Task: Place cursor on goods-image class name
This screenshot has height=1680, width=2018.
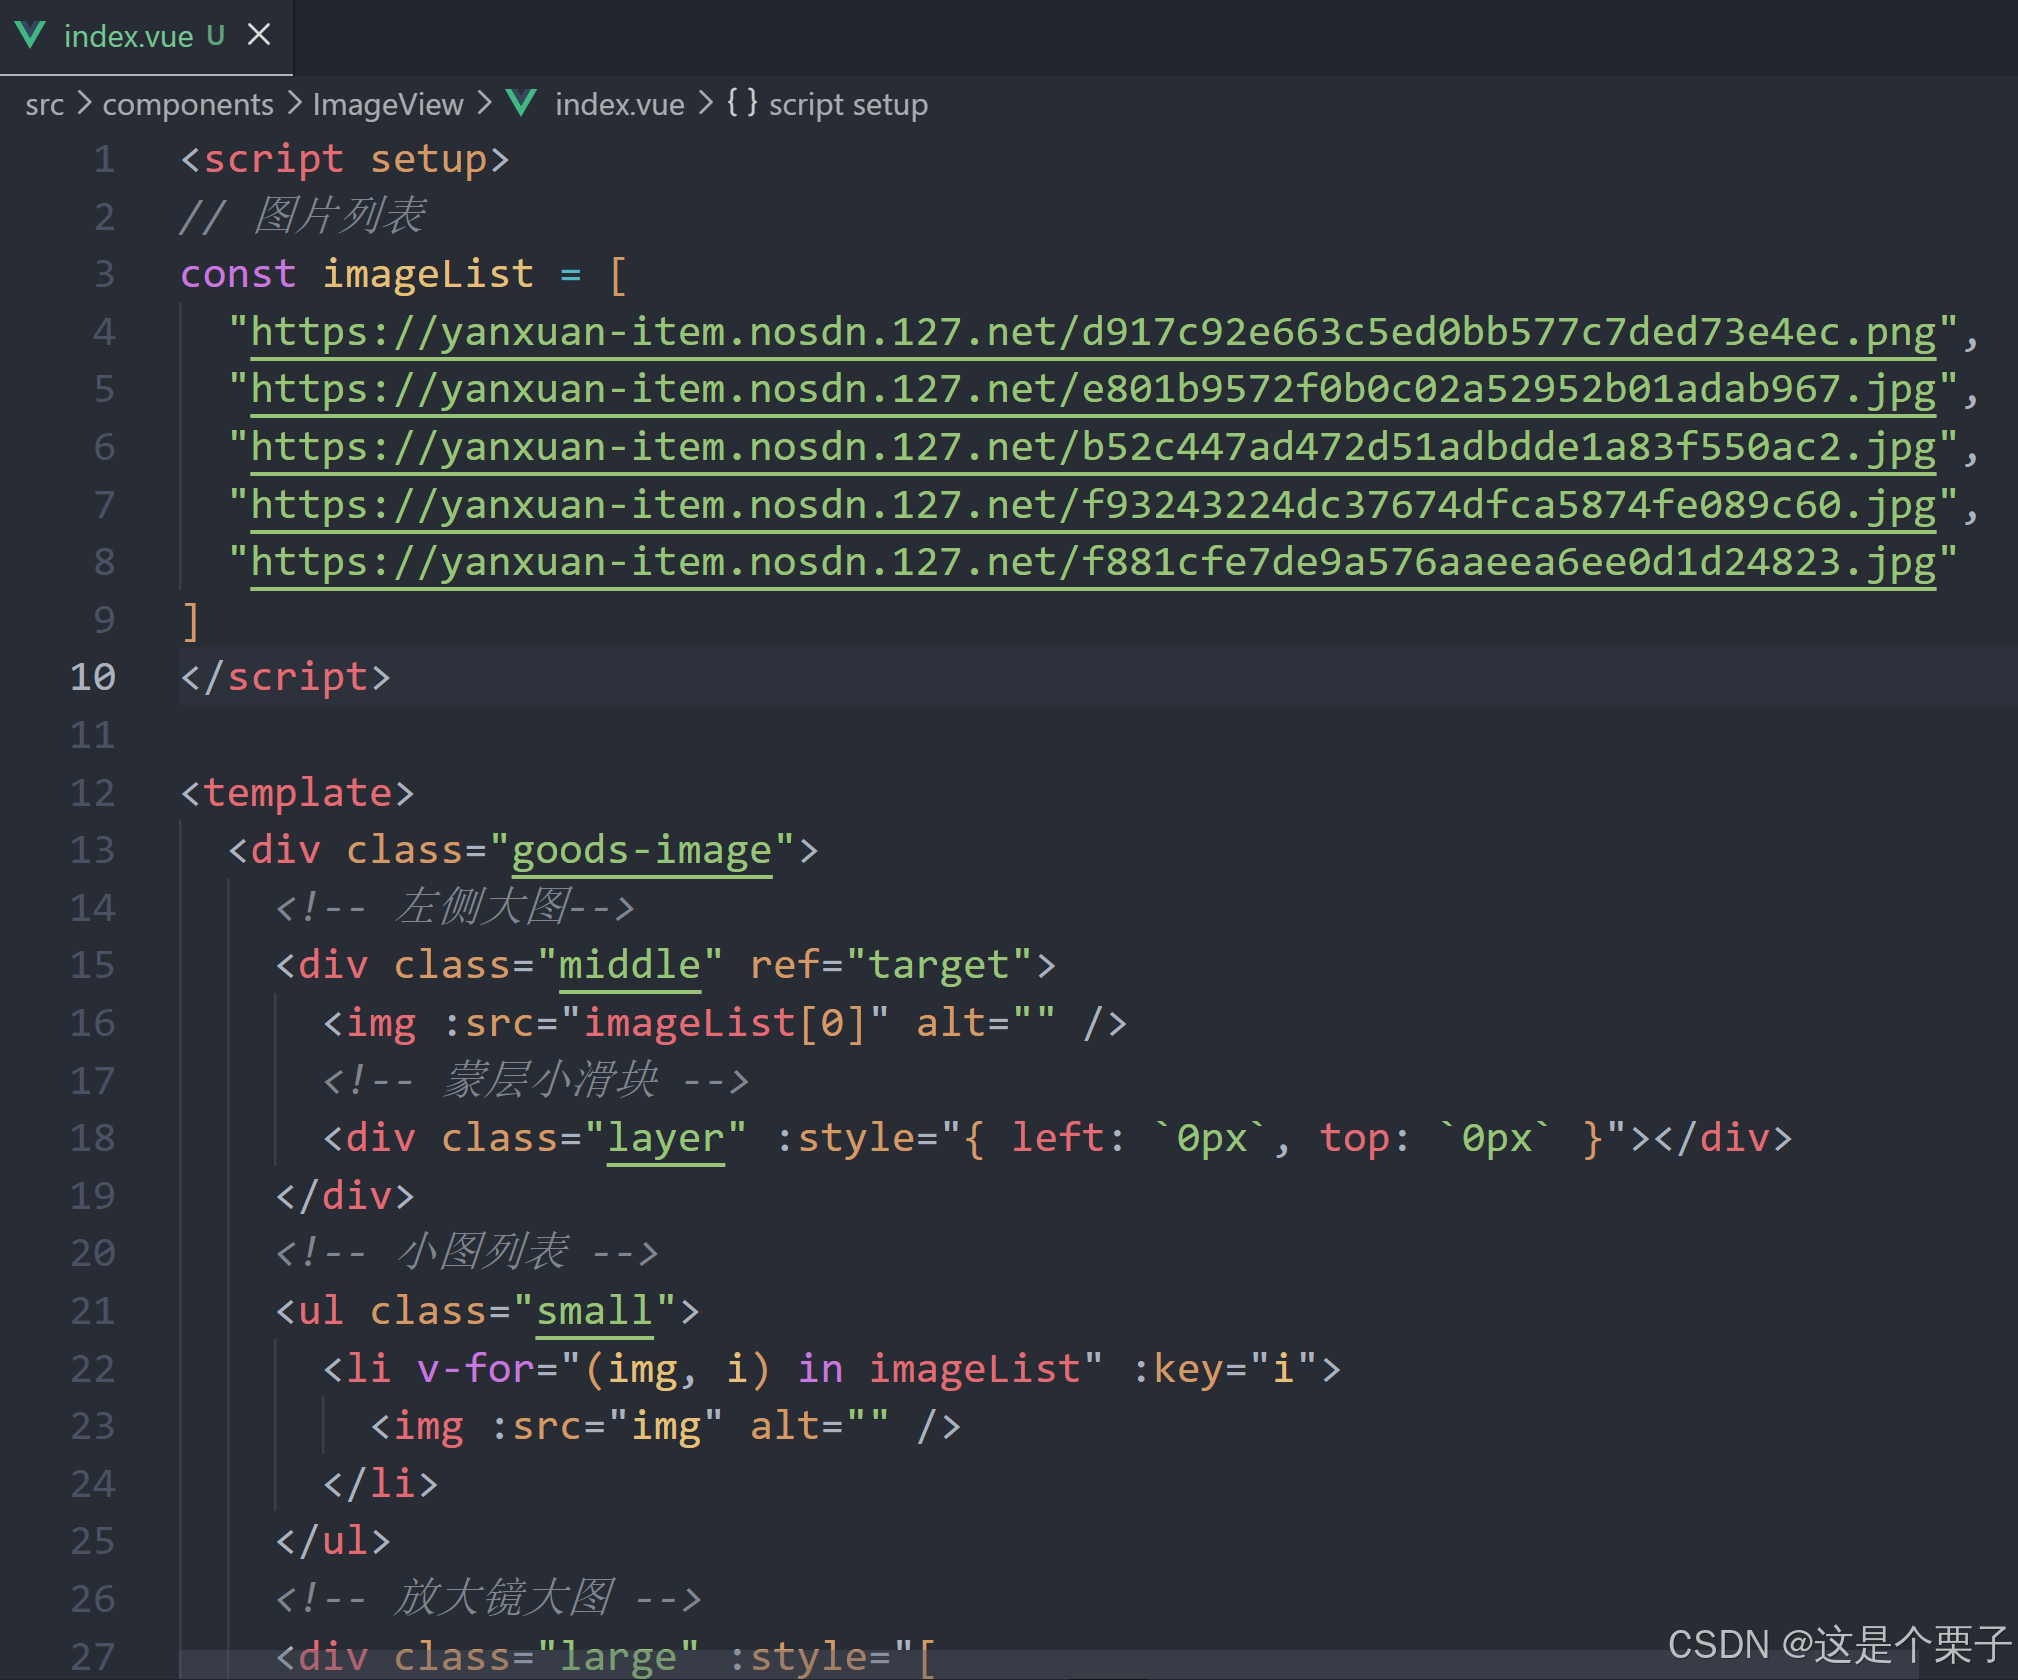Action: [641, 850]
